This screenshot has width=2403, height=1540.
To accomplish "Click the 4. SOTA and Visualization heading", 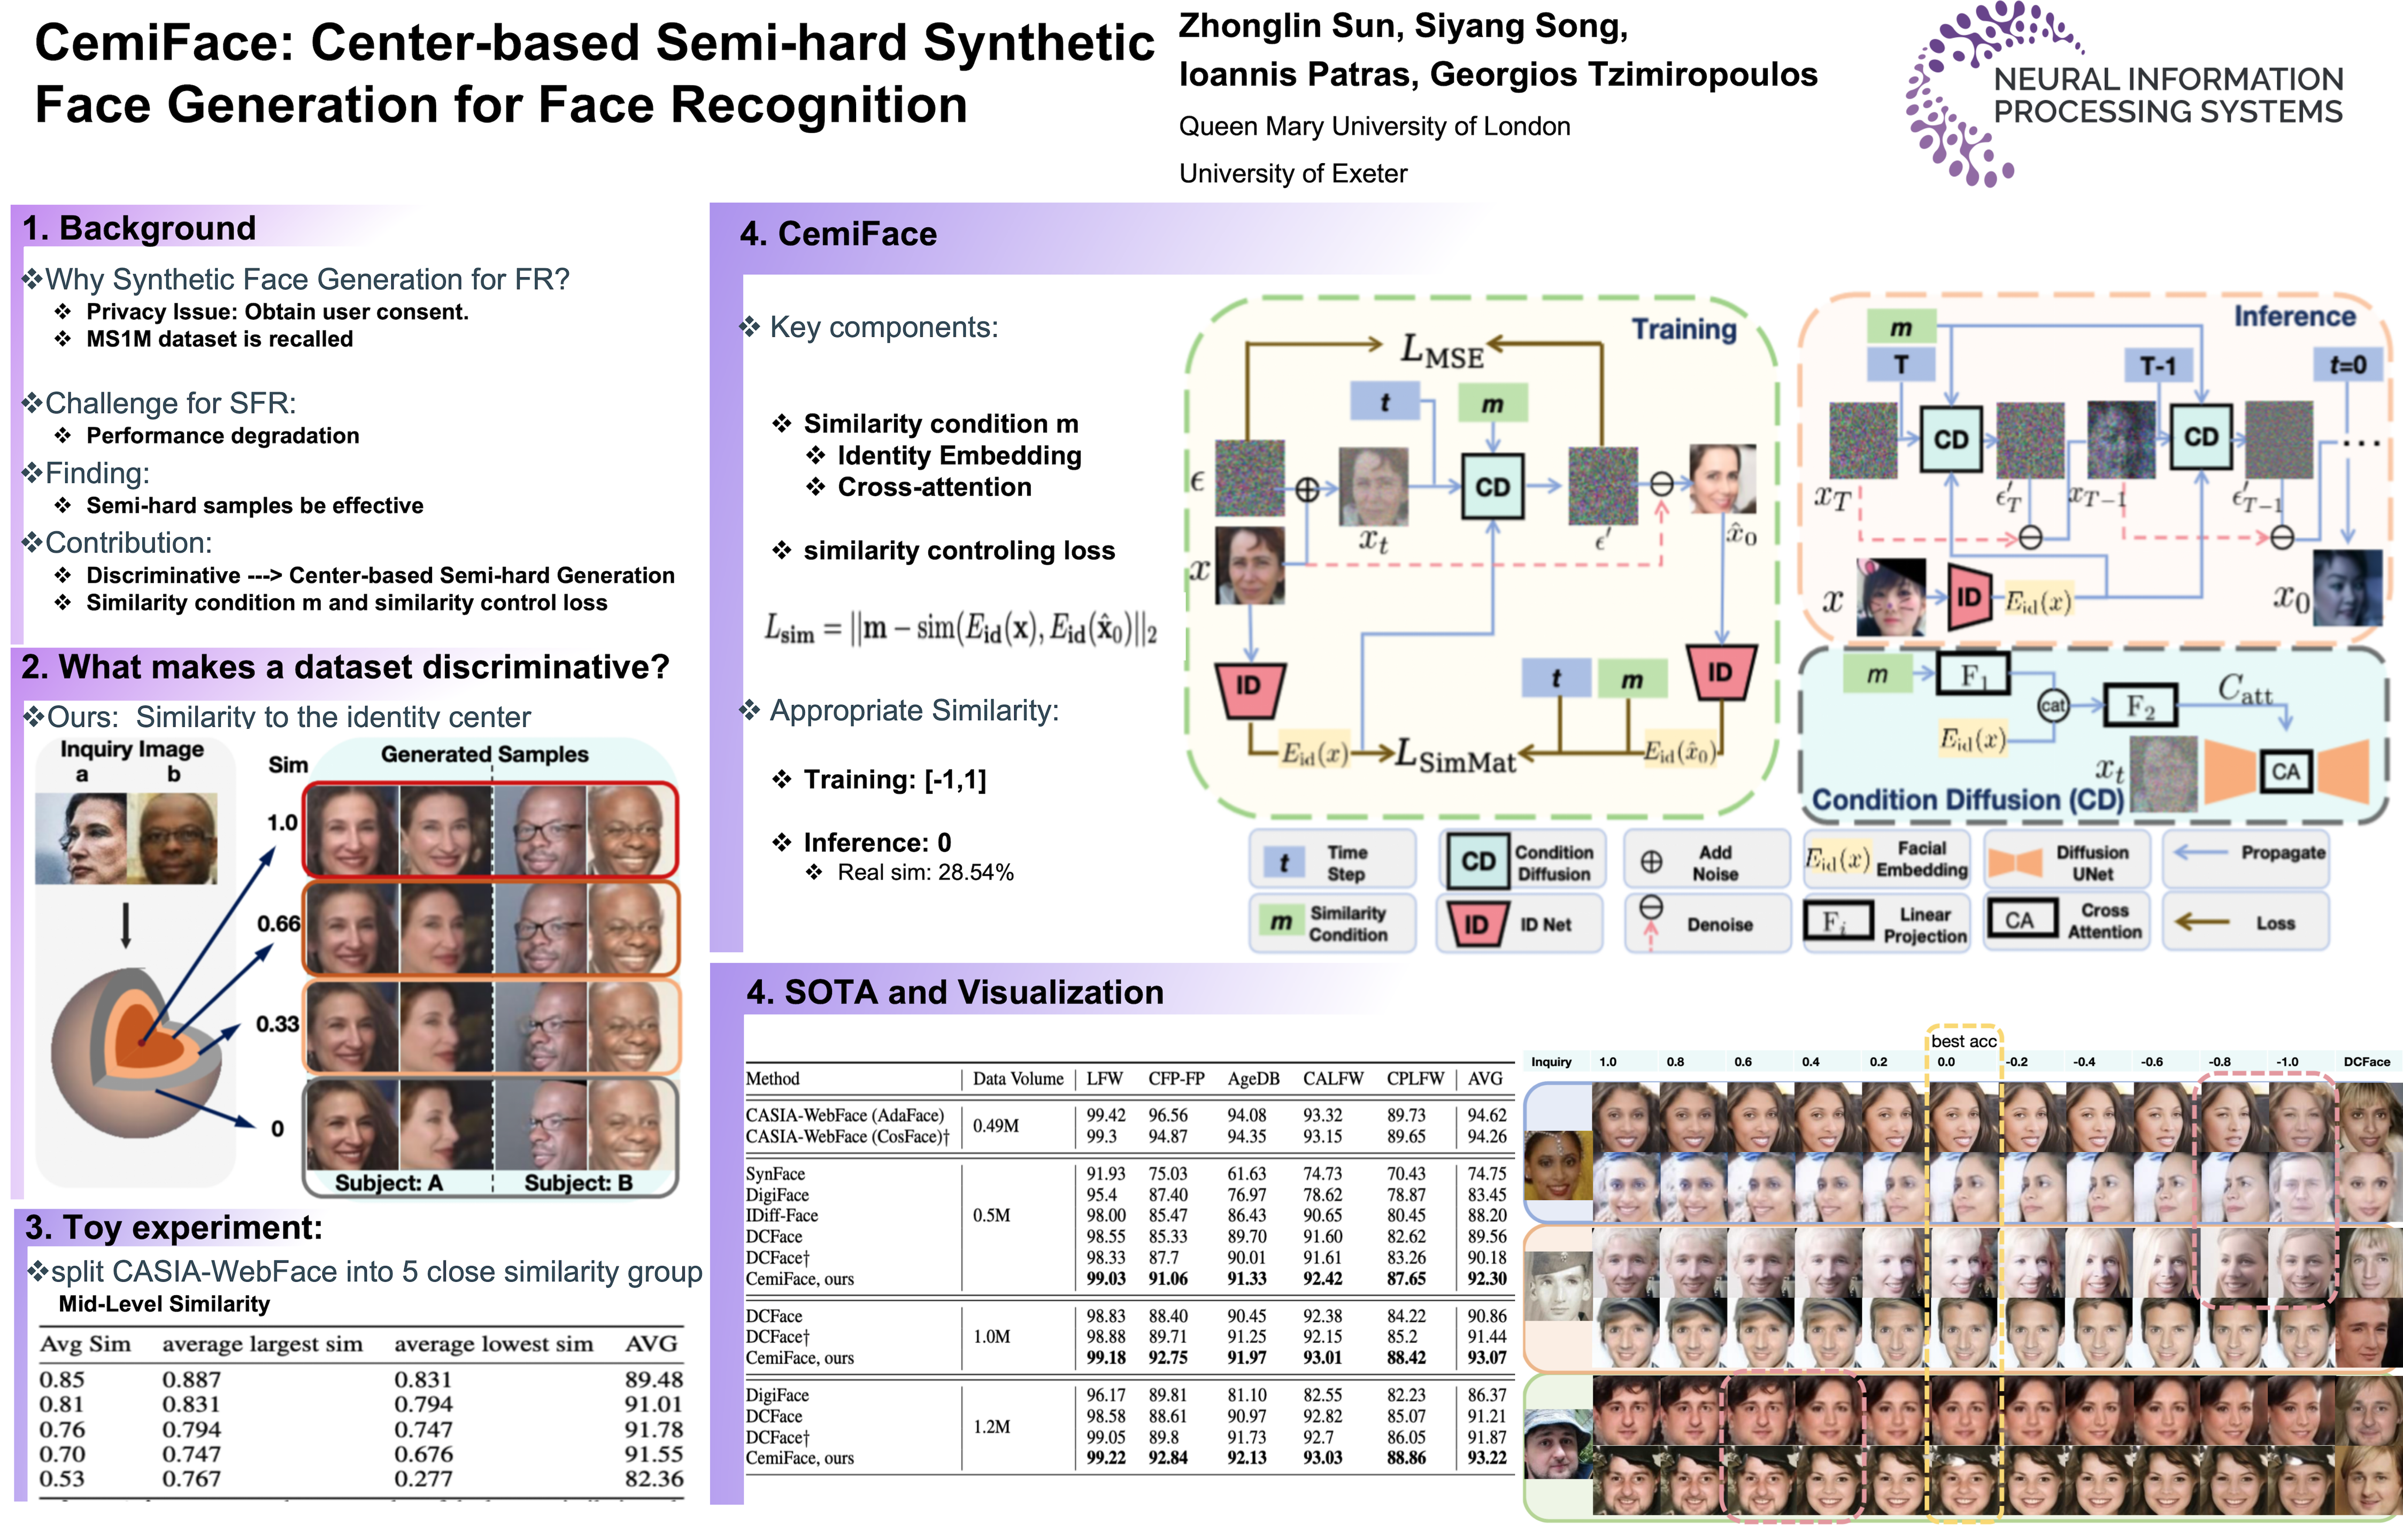I will 955,992.
